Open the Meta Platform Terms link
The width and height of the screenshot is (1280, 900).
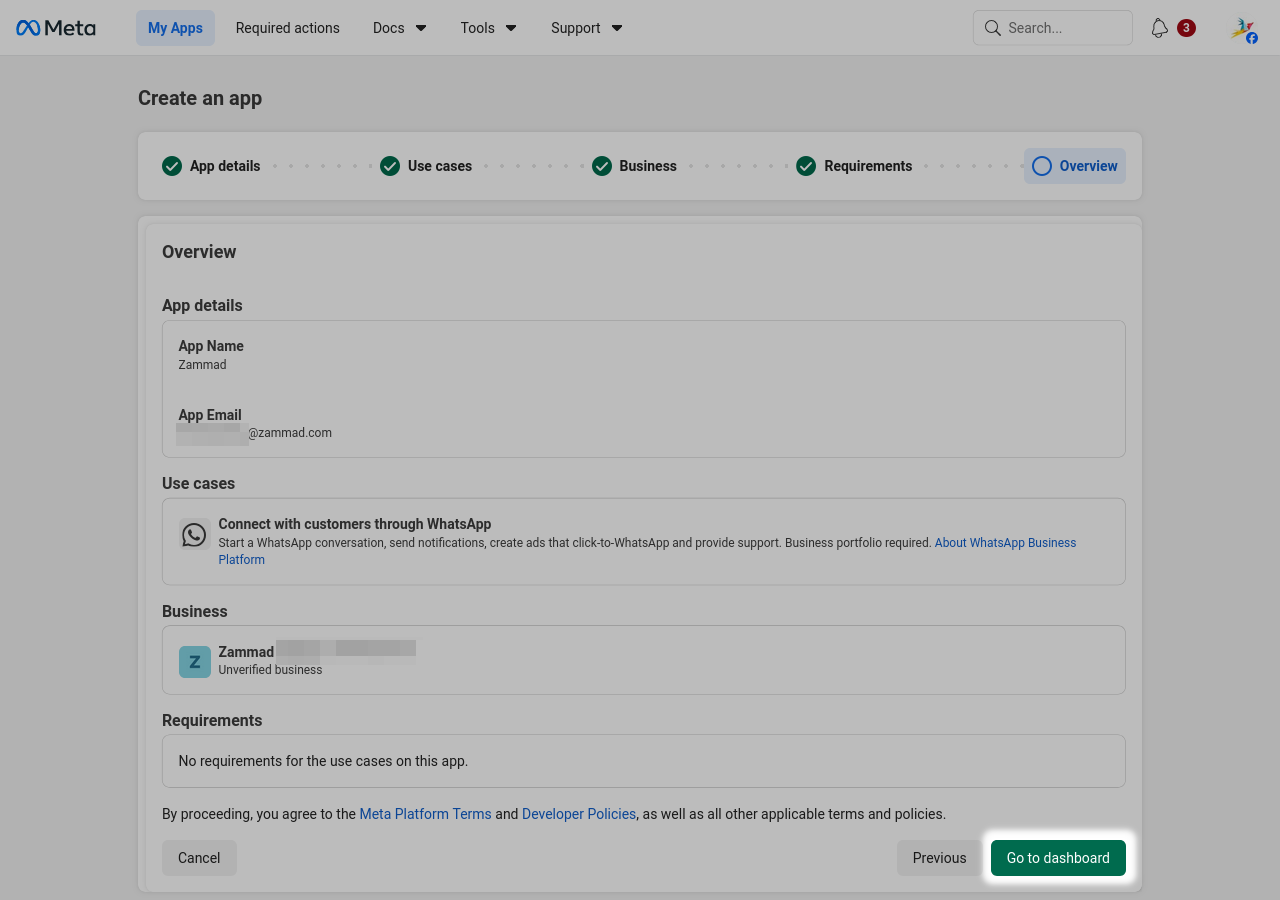pyautogui.click(x=426, y=814)
